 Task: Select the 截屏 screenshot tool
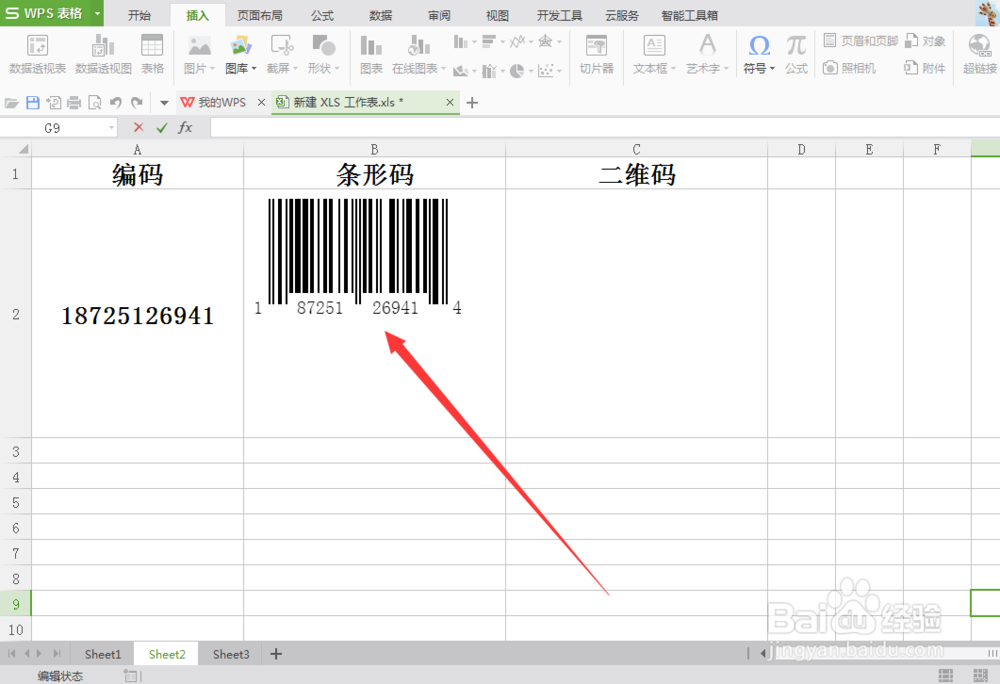[x=281, y=46]
